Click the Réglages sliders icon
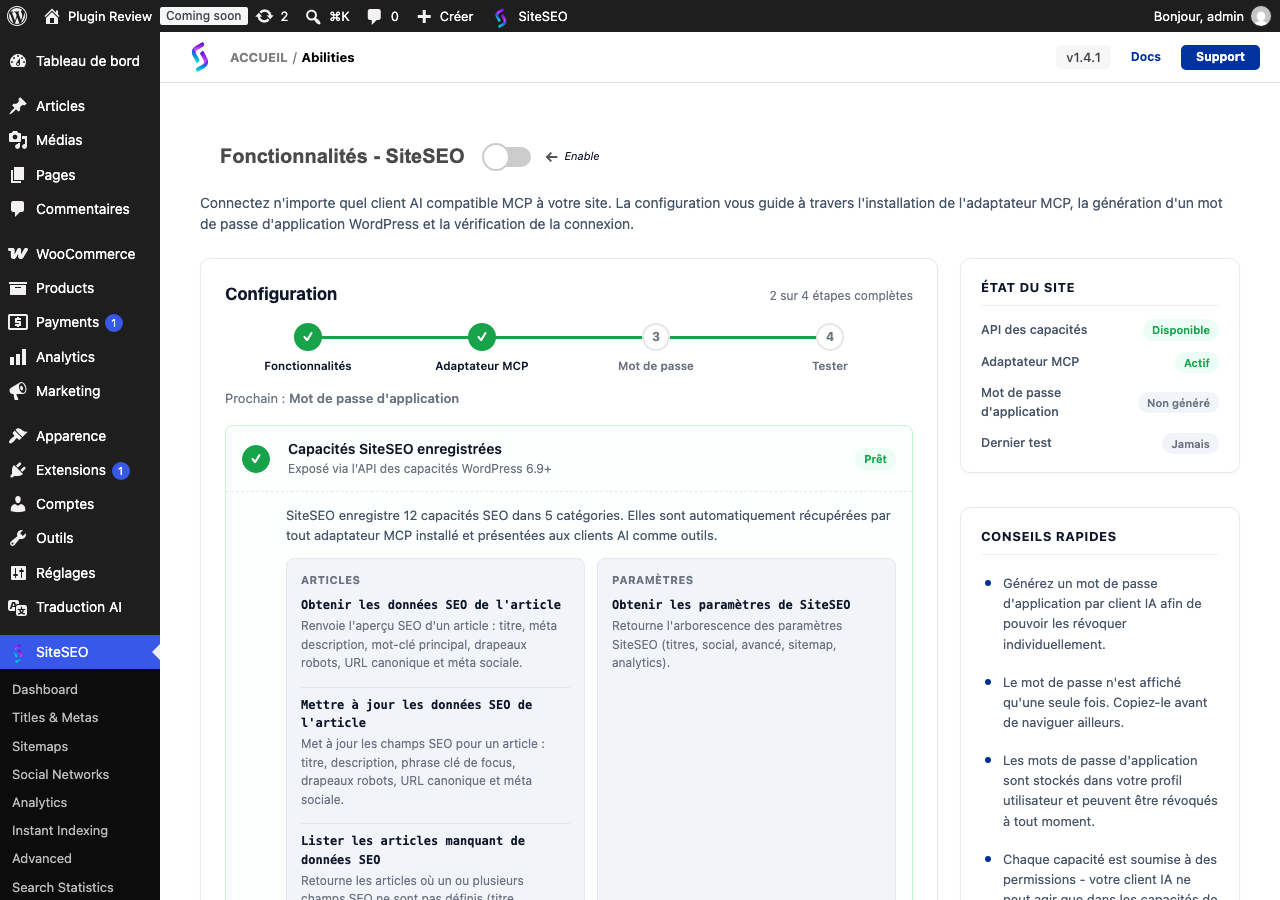Image resolution: width=1280 pixels, height=900 pixels. 18,573
